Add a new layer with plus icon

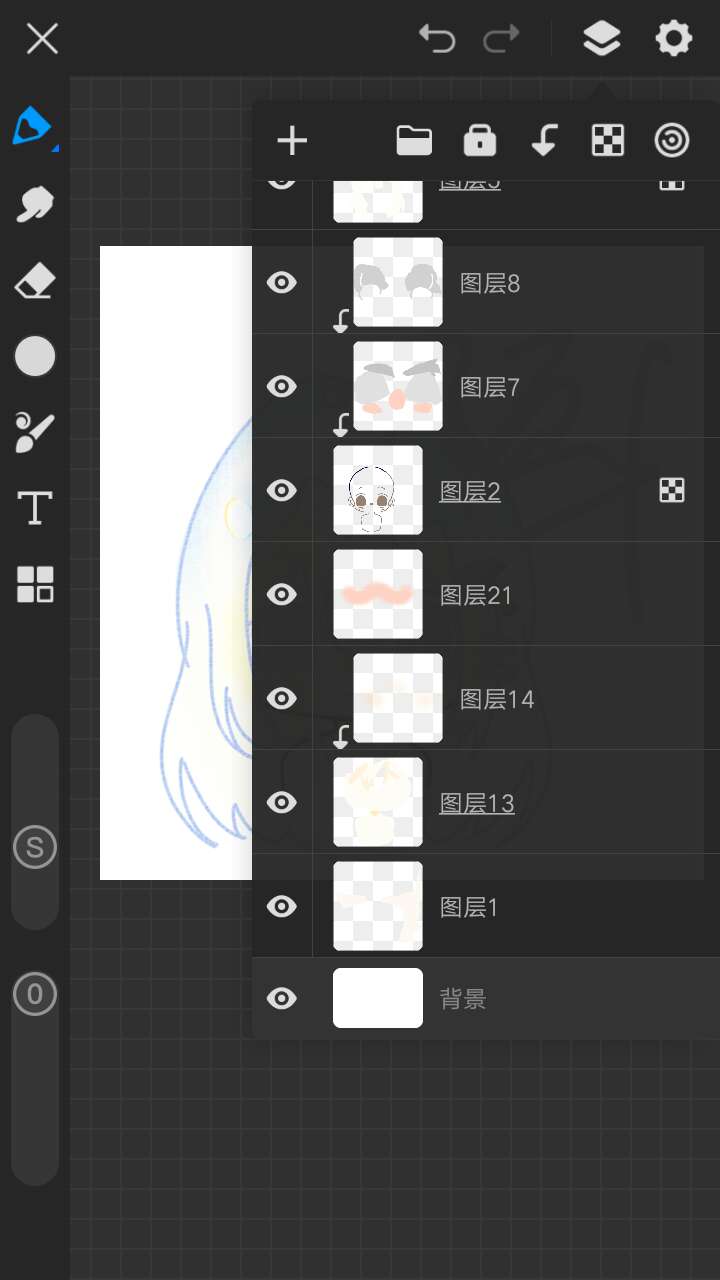pos(292,141)
